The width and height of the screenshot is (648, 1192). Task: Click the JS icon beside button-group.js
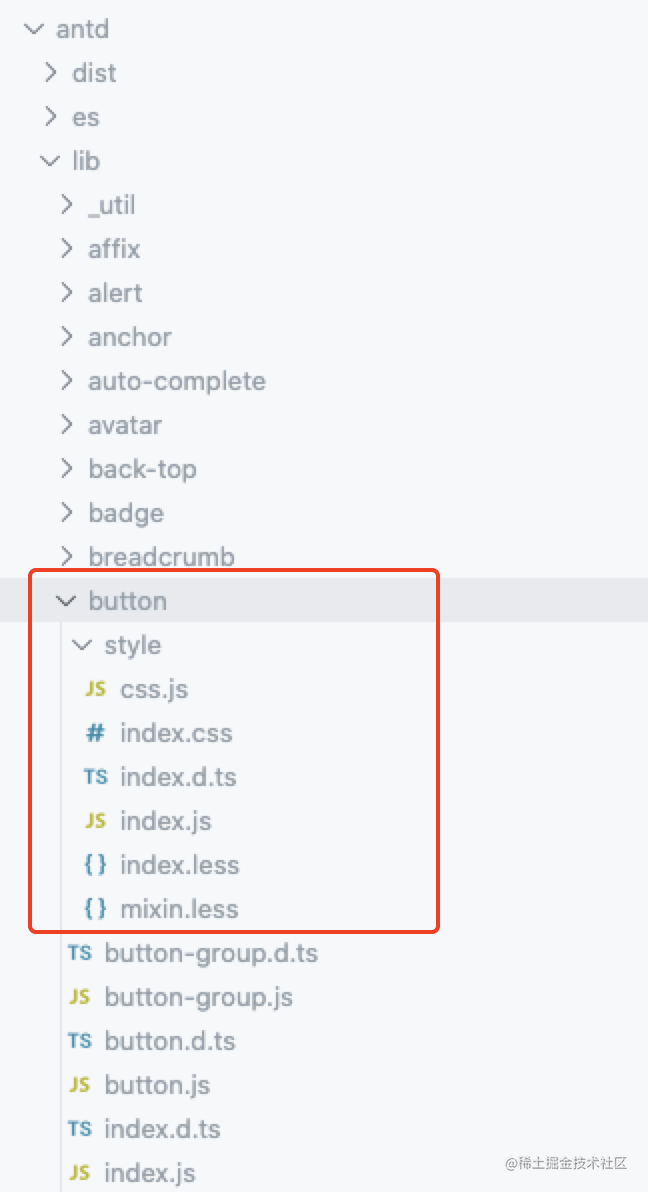tap(80, 997)
